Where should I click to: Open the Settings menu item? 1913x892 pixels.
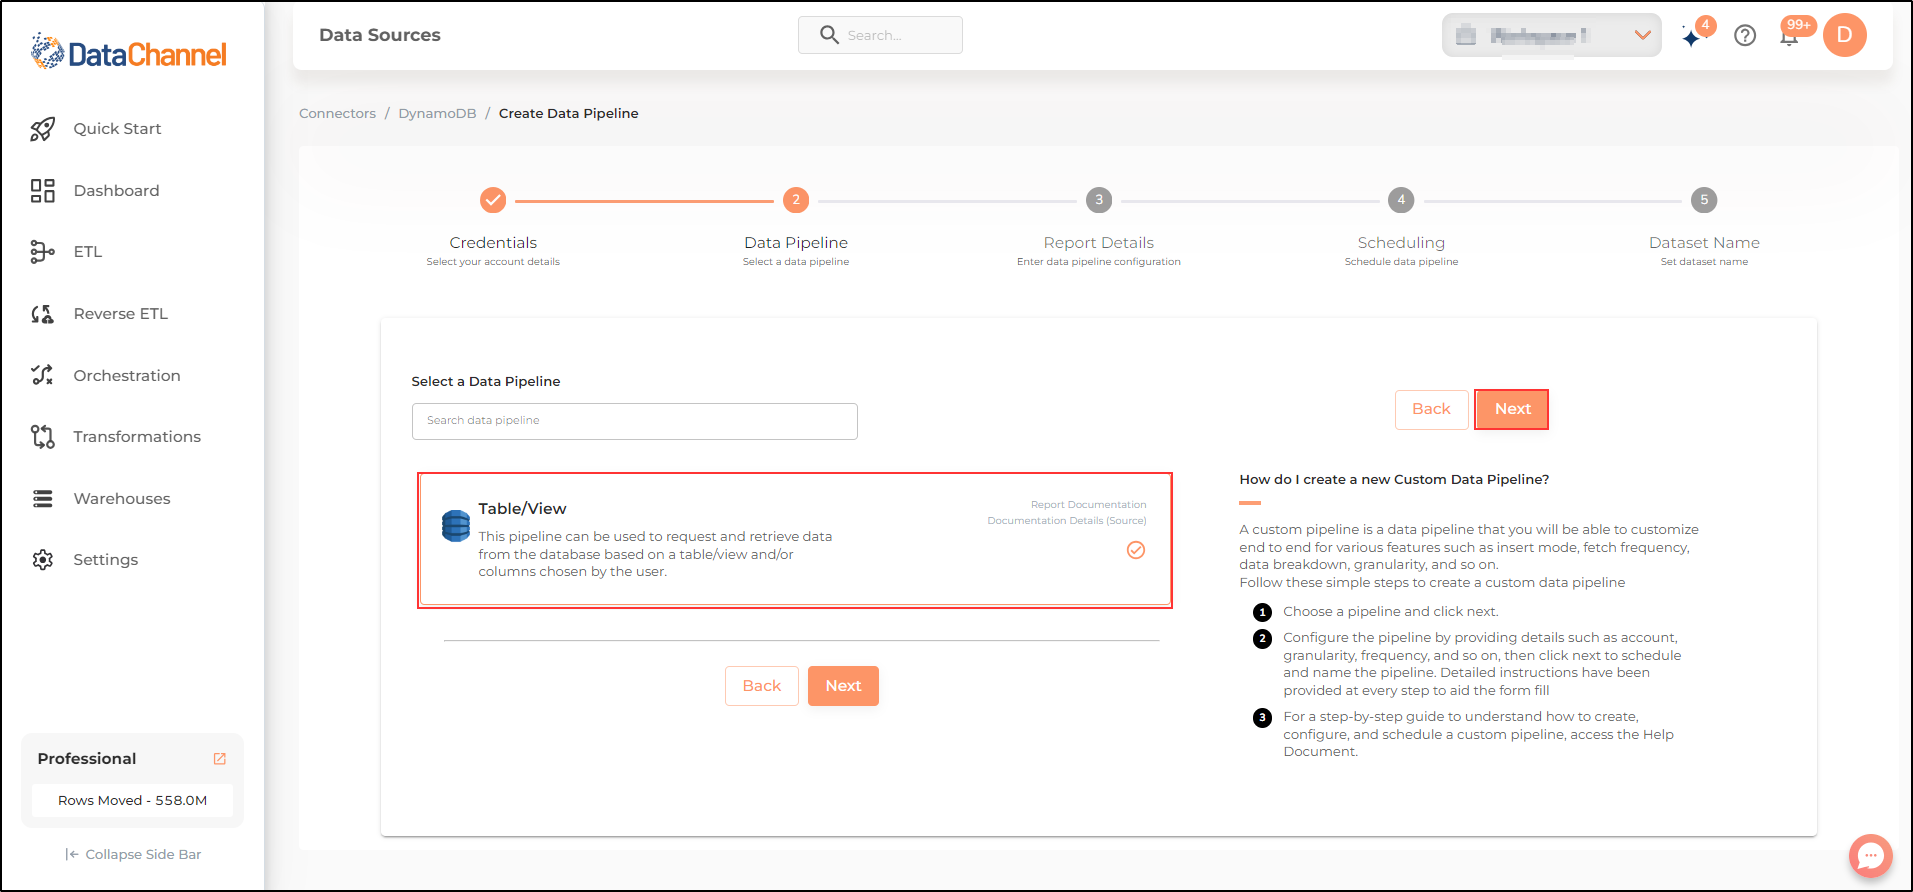tap(105, 560)
